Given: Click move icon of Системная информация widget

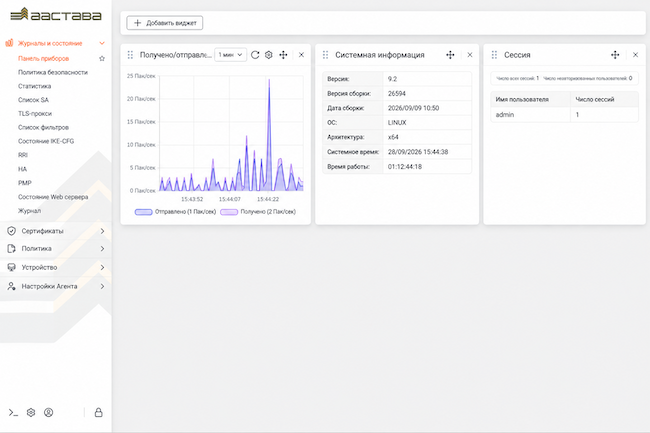Looking at the screenshot, I should [x=450, y=55].
